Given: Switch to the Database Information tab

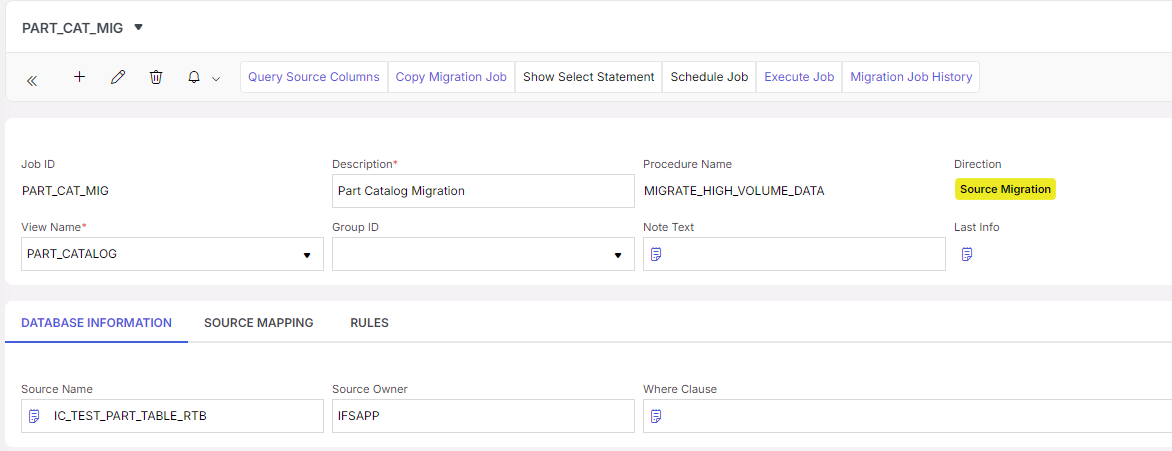Looking at the screenshot, I should 96,323.
